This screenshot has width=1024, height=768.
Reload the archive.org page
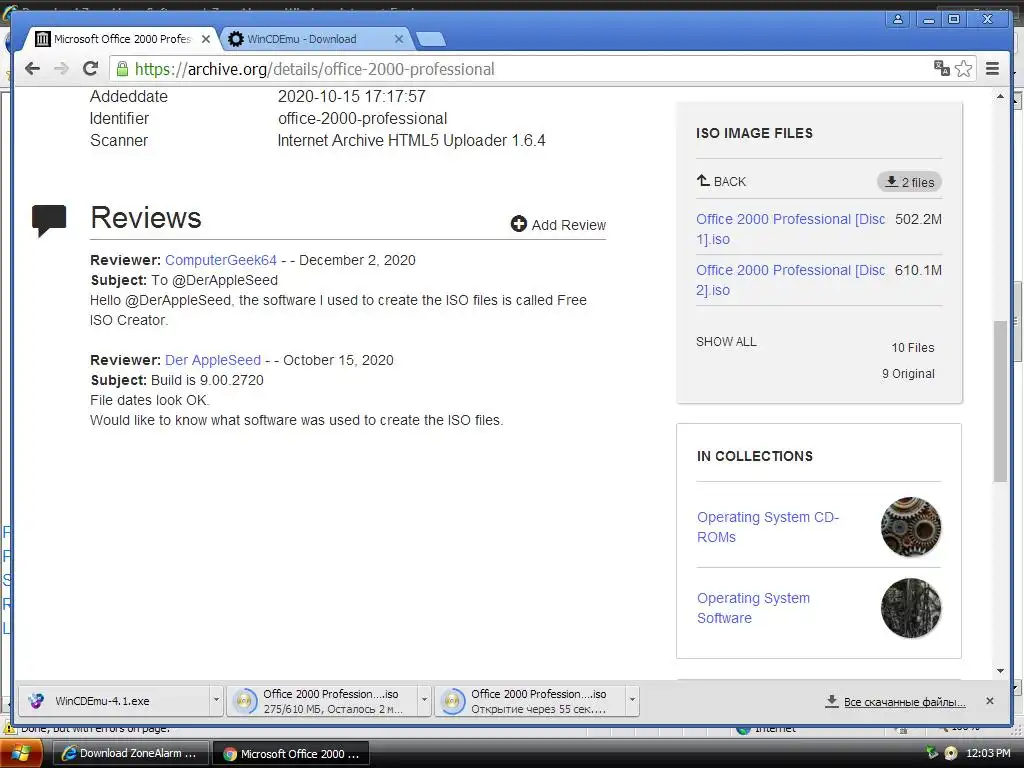coord(90,69)
